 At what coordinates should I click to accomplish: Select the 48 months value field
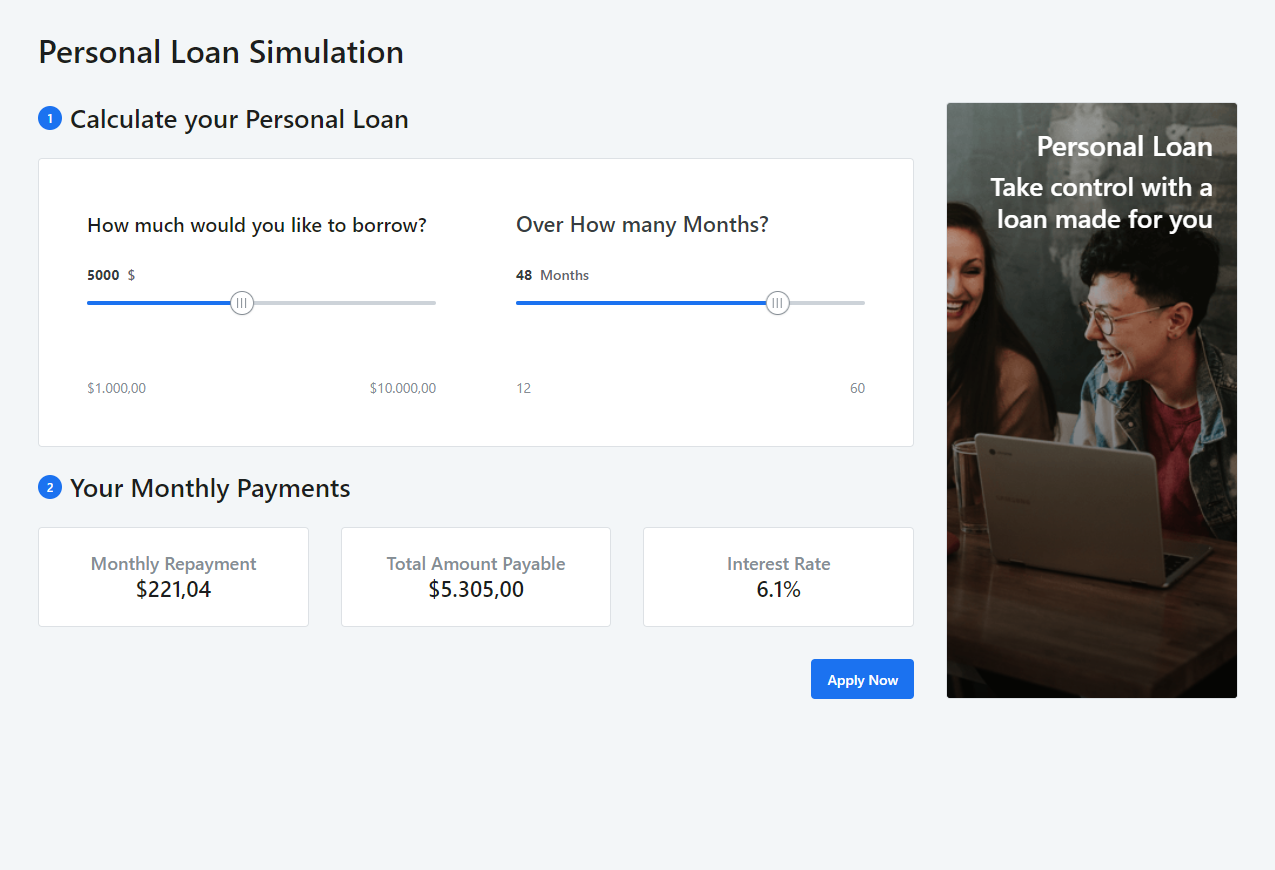pyautogui.click(x=524, y=275)
